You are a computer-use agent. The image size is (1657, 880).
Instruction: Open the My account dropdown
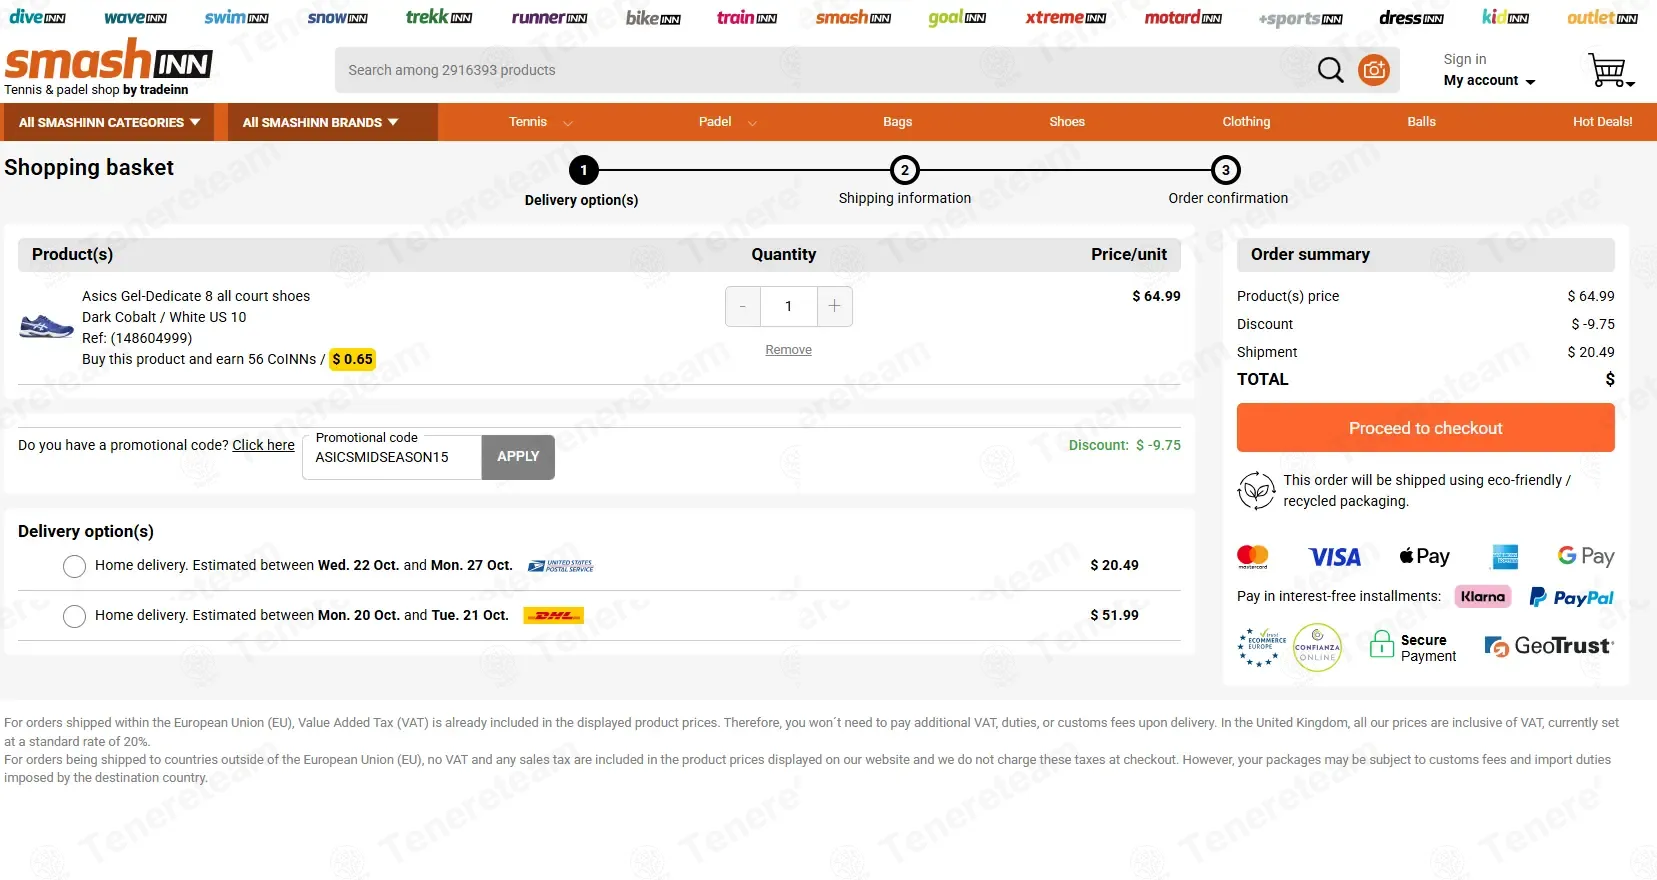1489,80
